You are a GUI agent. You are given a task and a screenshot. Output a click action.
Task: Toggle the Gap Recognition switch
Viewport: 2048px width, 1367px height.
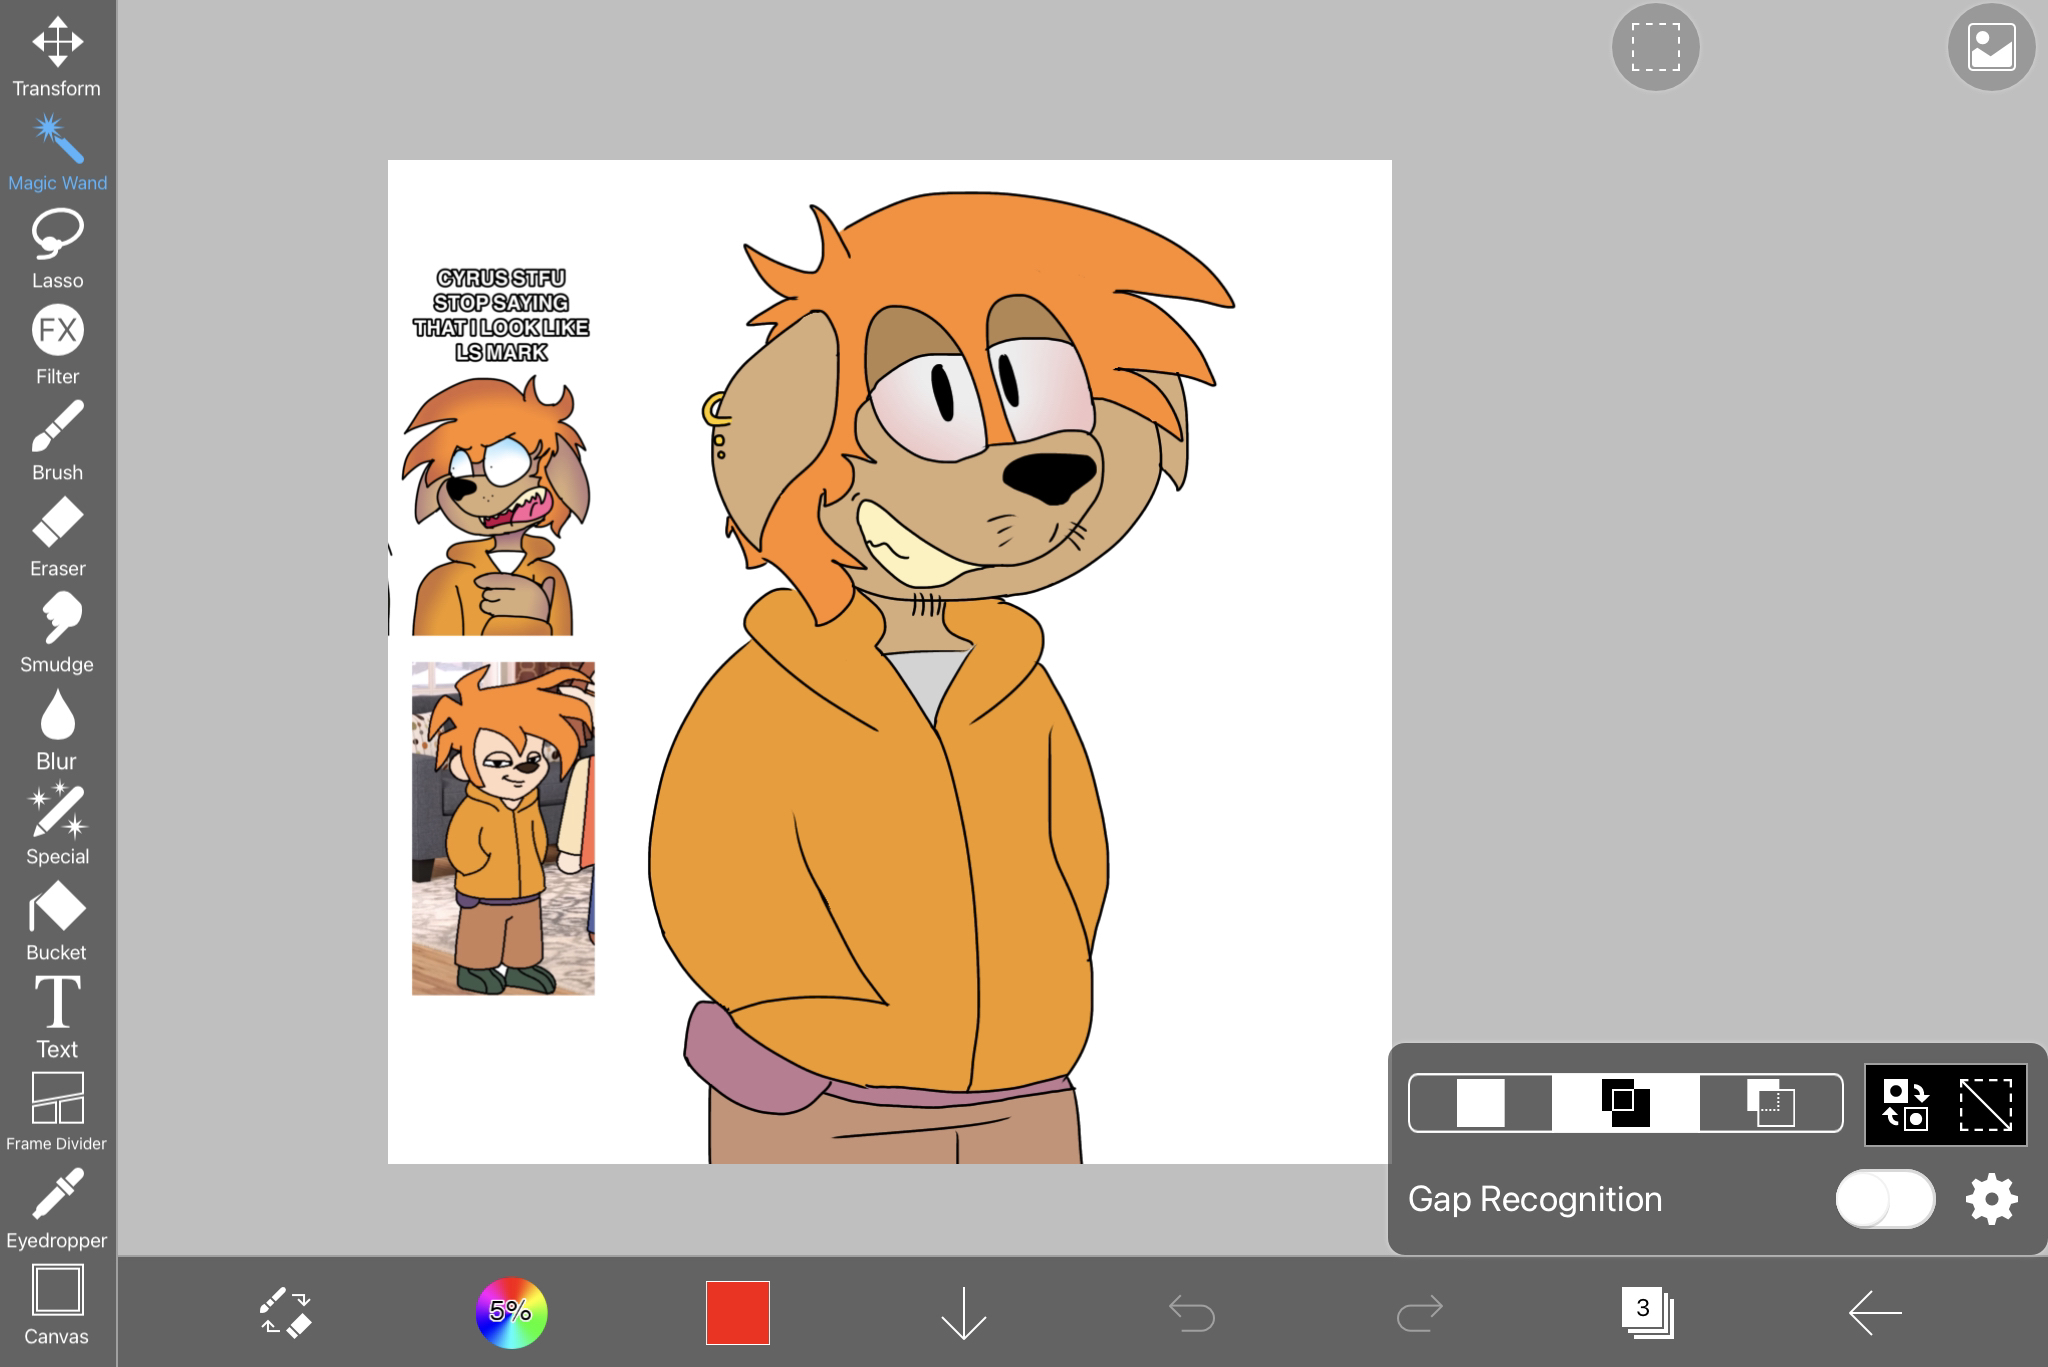click(1884, 1198)
